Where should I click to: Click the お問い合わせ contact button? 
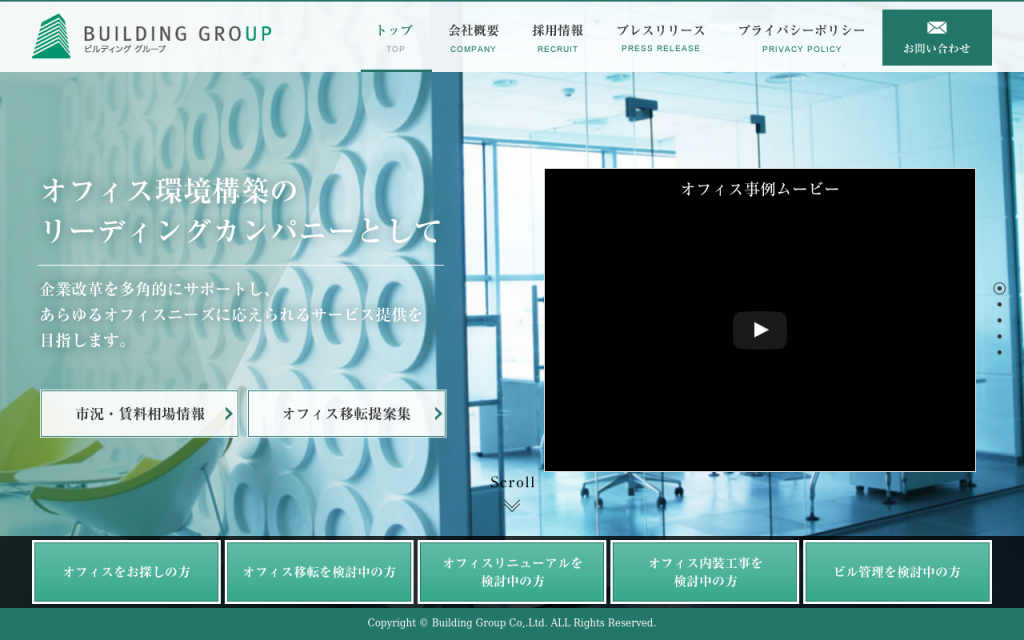(x=936, y=37)
